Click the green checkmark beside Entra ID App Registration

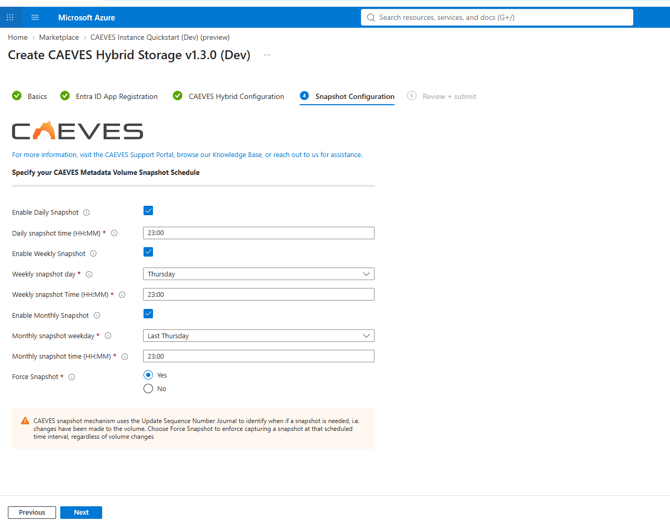65,96
